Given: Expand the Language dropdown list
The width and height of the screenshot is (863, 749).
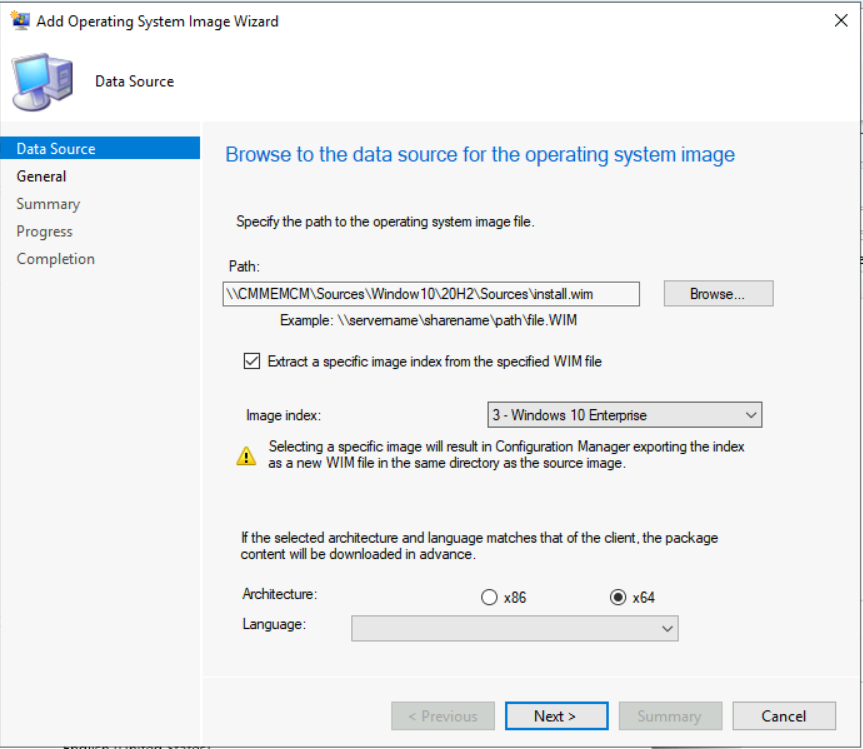Looking at the screenshot, I should pyautogui.click(x=514, y=628).
